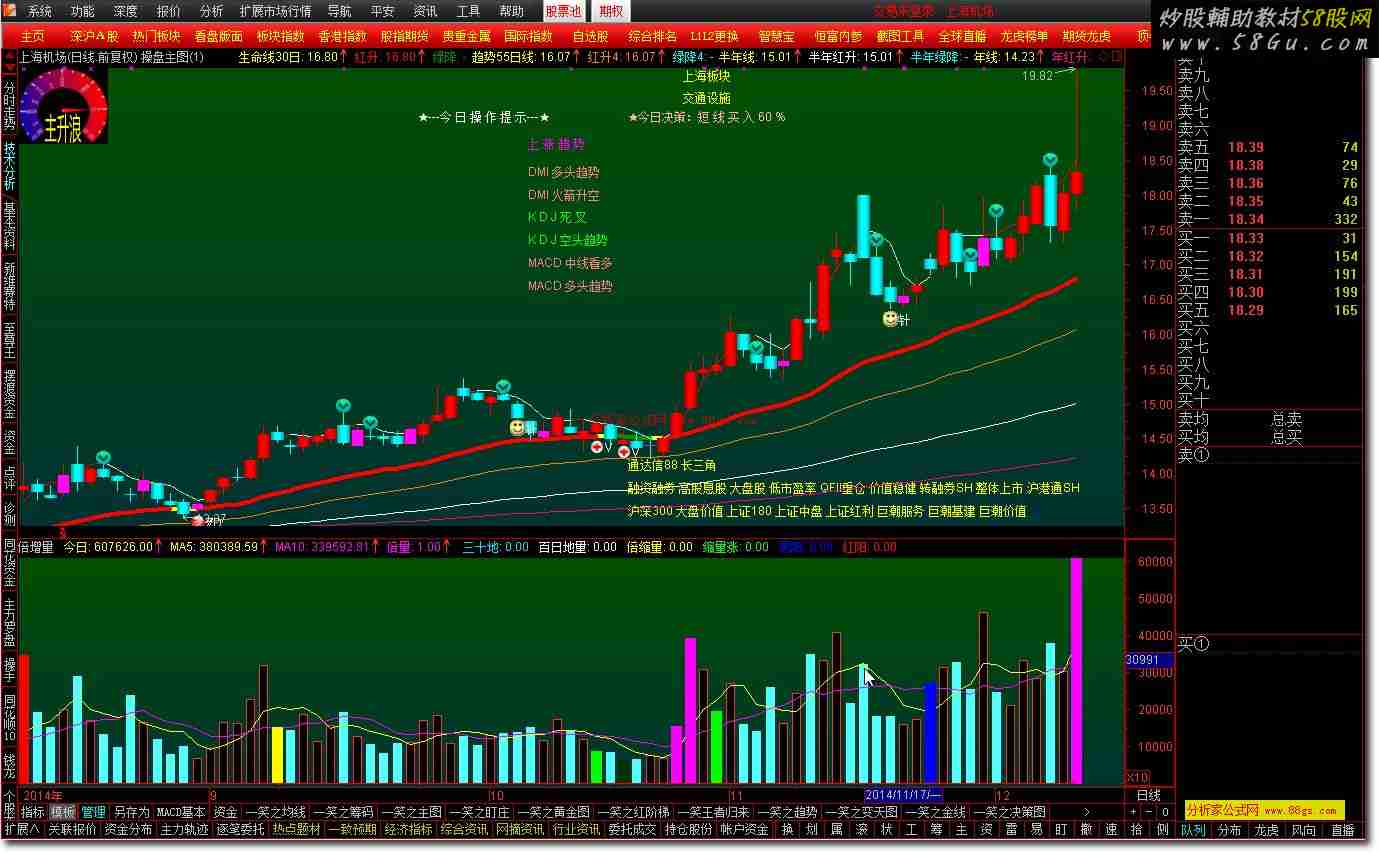The width and height of the screenshot is (1379, 853).
Task: Click the 状 icon button in bottom bar
Action: coord(886,829)
